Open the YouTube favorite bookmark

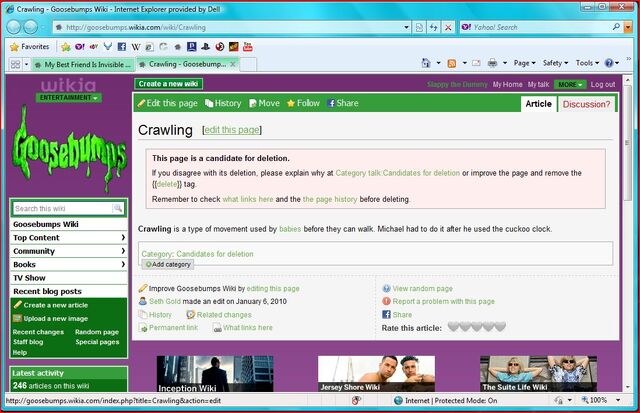pyautogui.click(x=247, y=47)
